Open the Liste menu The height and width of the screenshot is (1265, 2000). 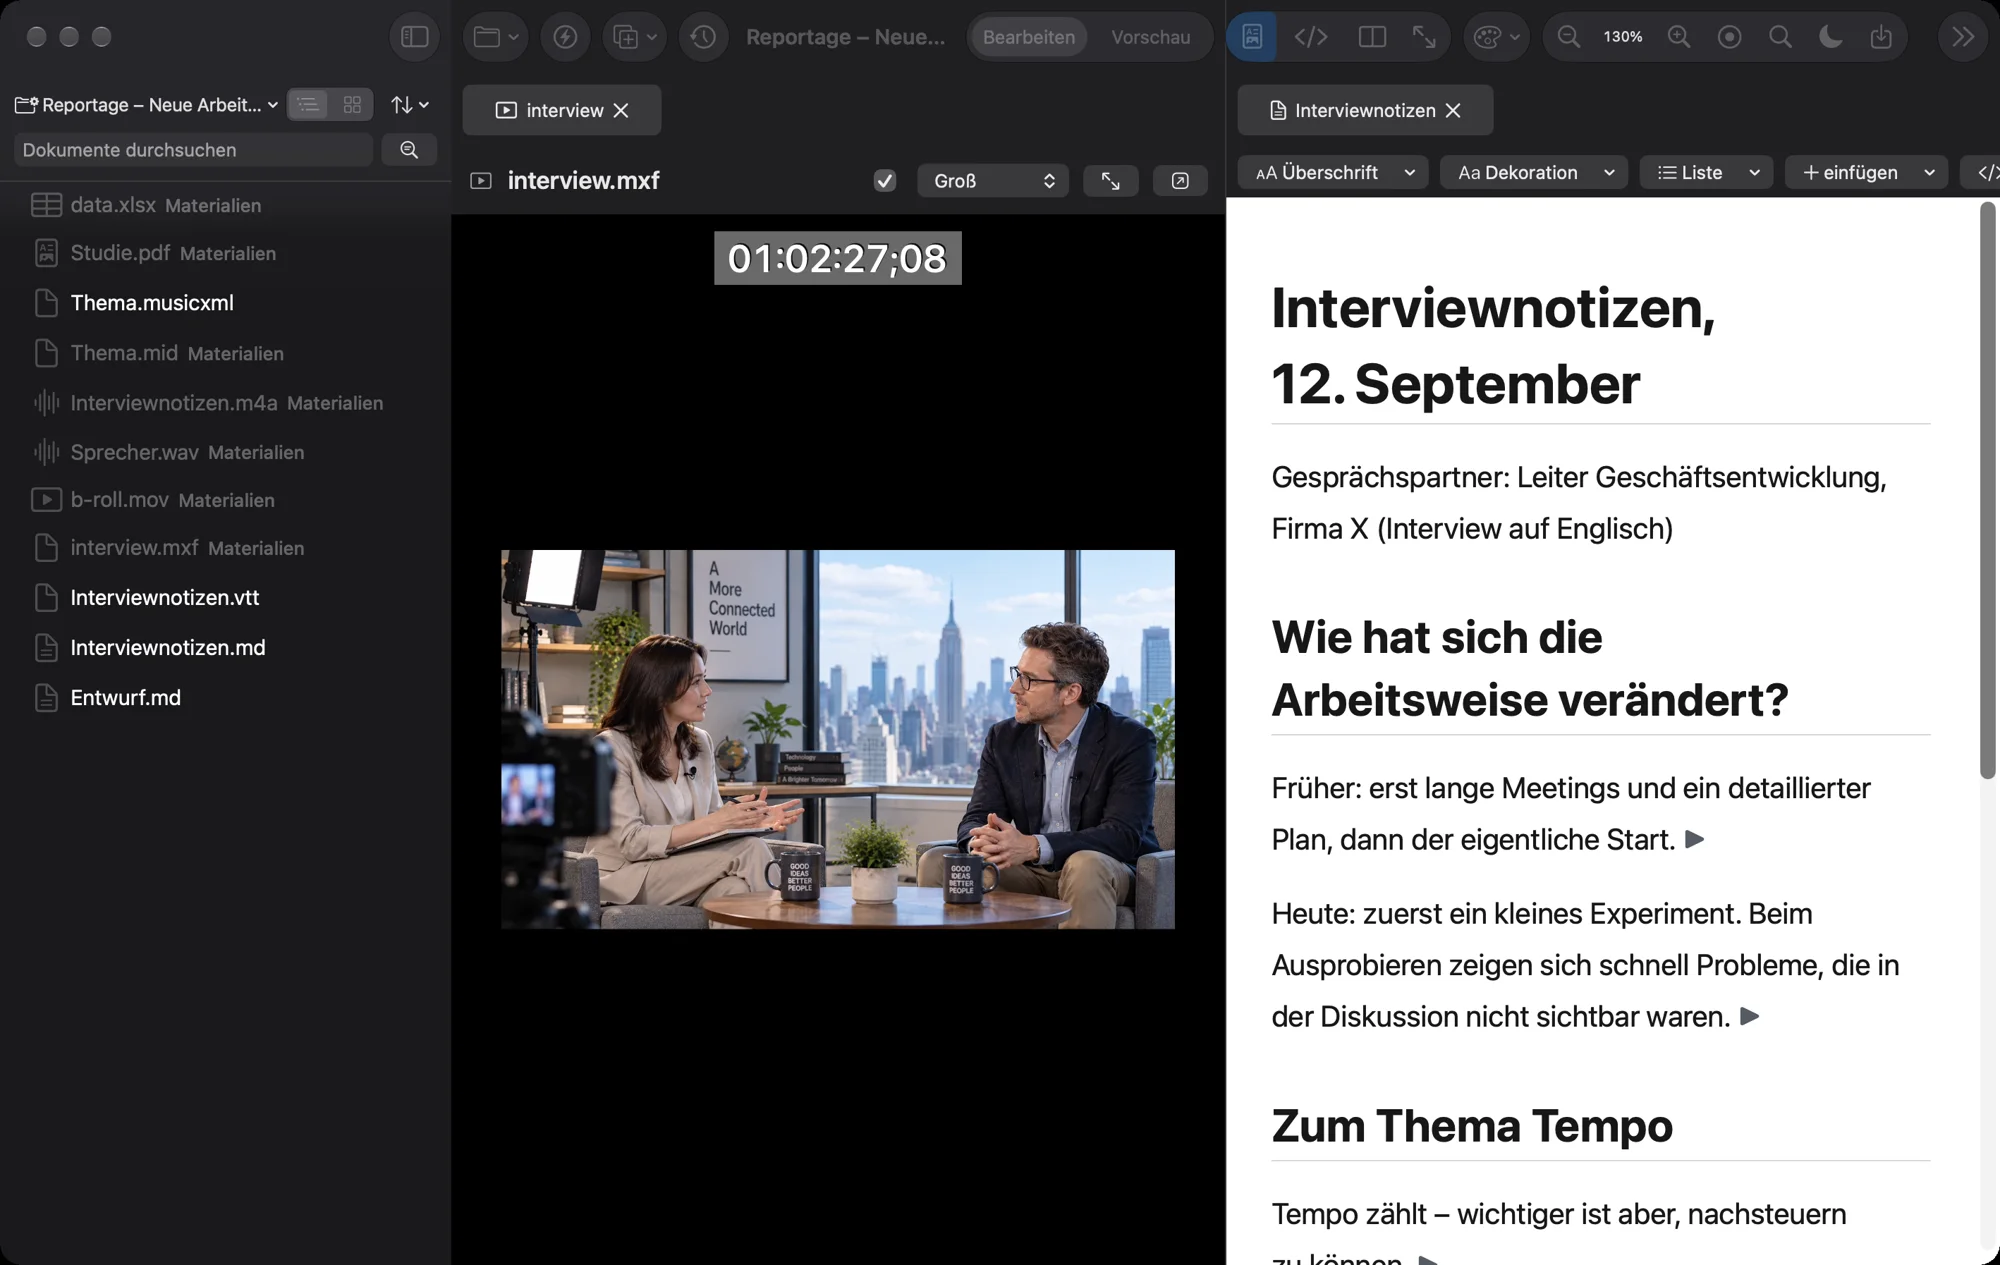tap(1706, 172)
